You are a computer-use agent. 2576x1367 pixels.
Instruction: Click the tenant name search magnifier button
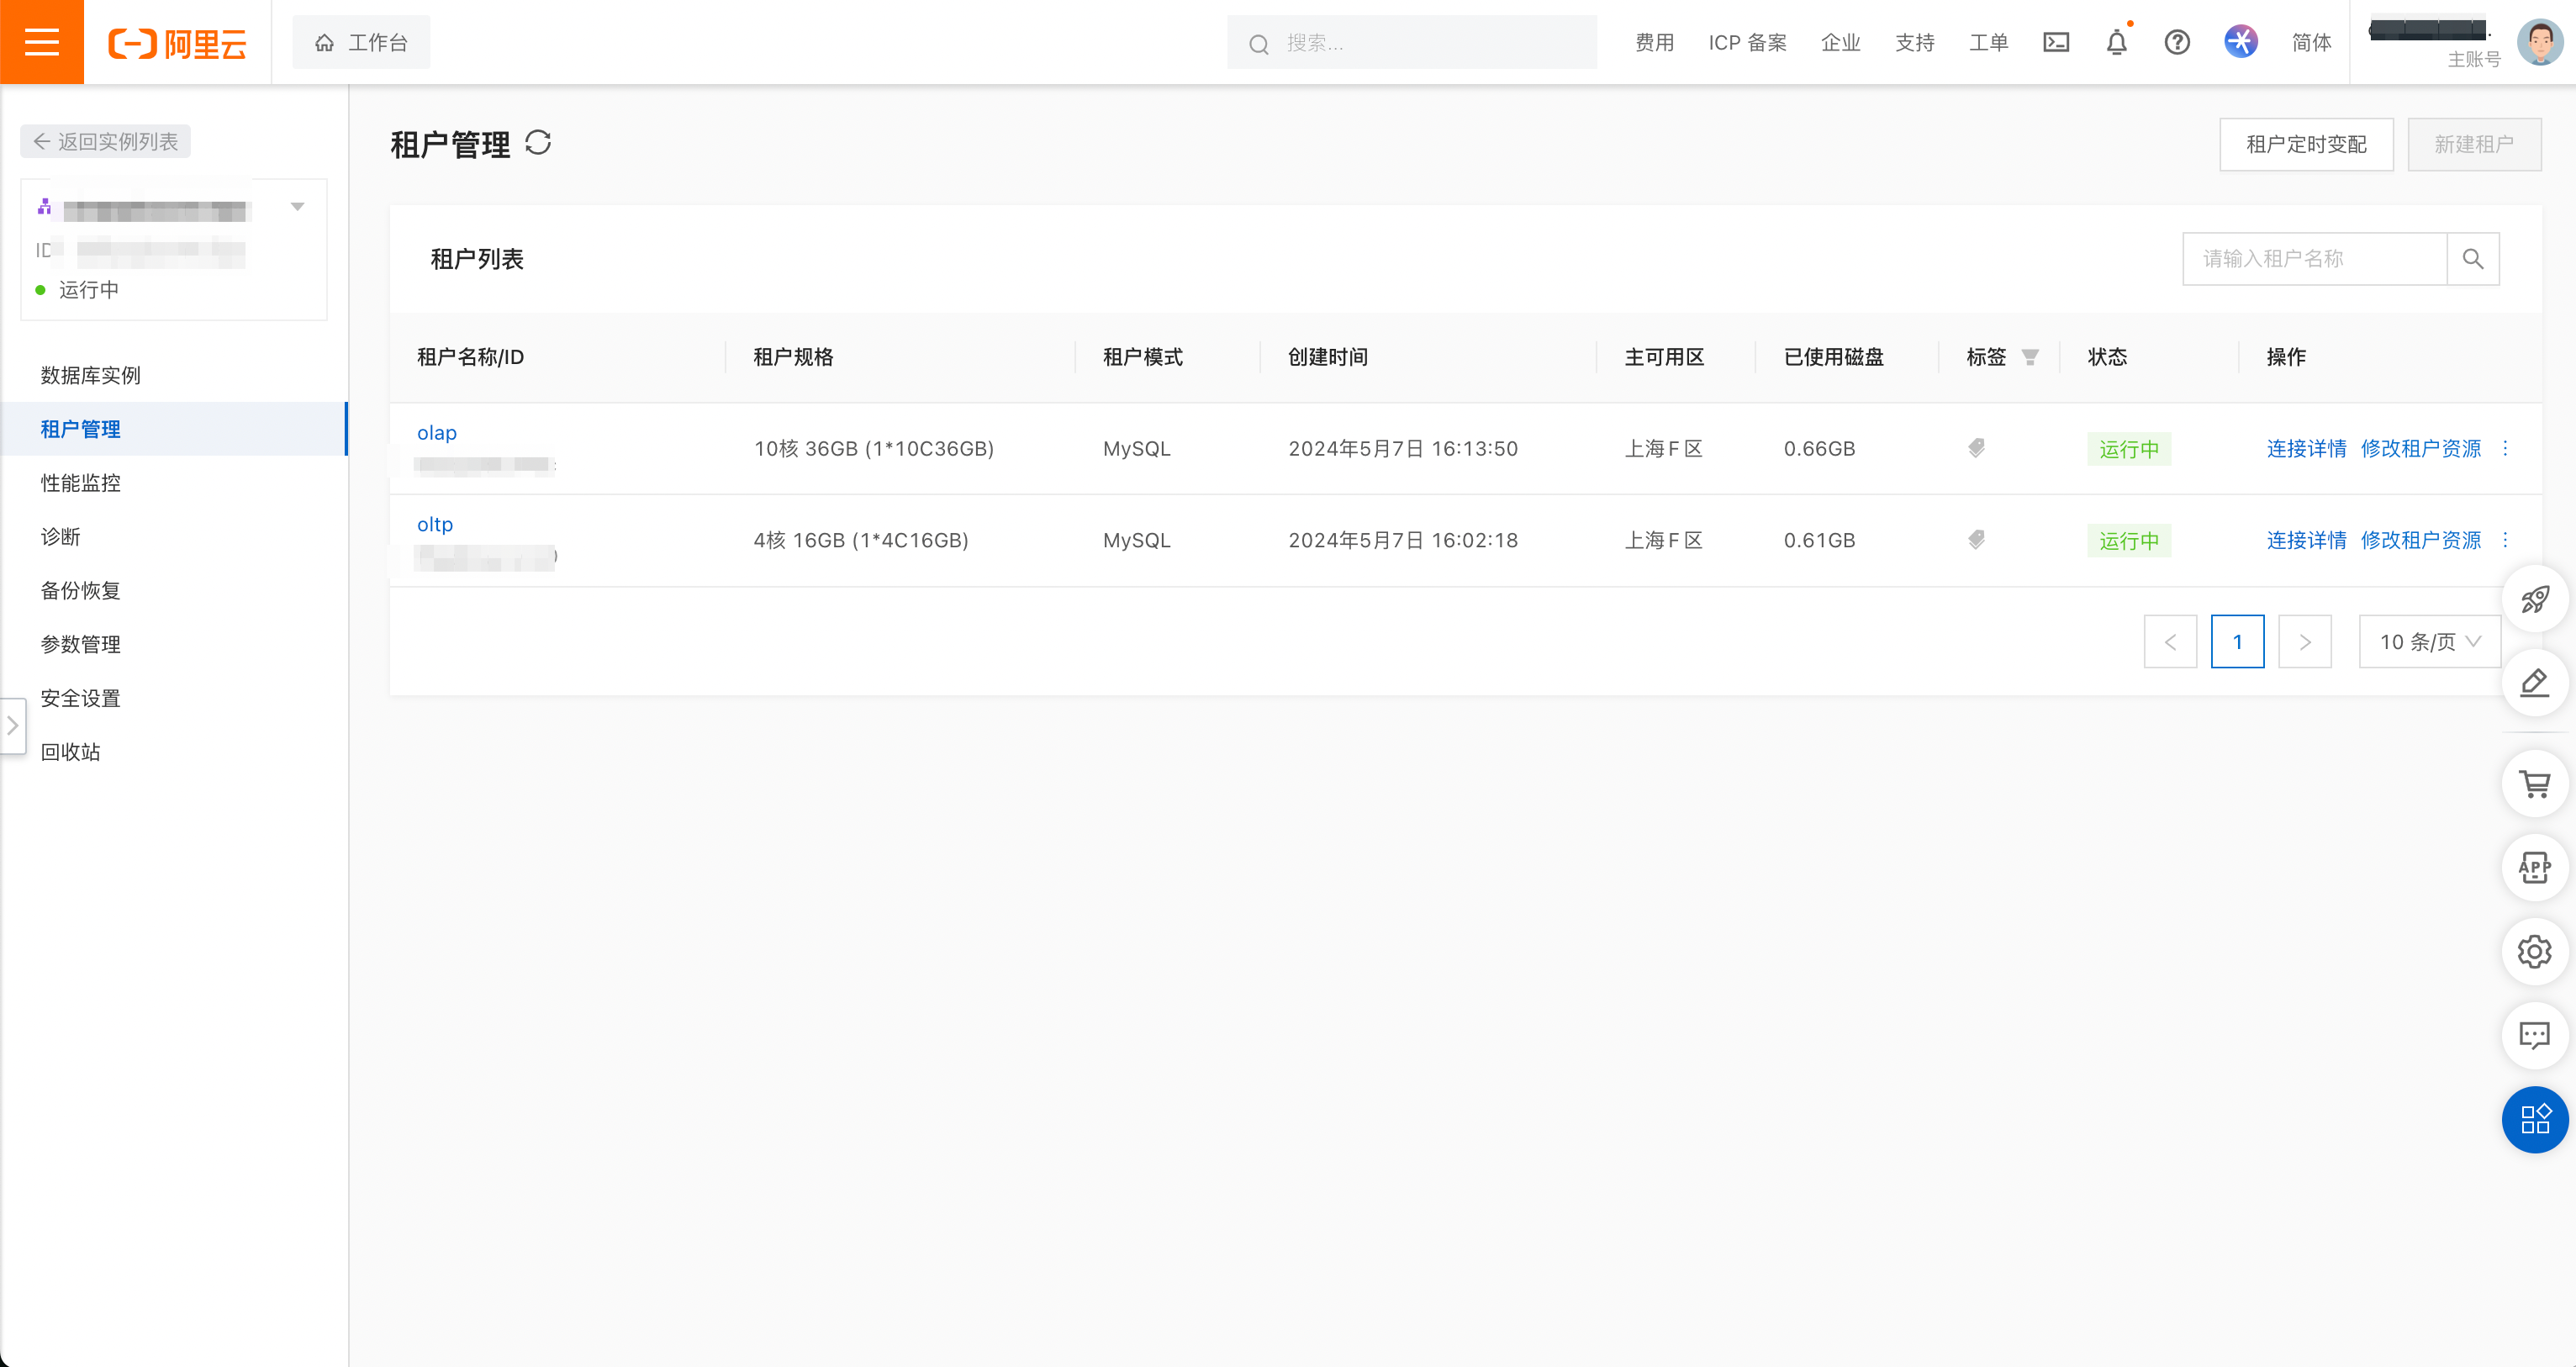(x=2472, y=259)
